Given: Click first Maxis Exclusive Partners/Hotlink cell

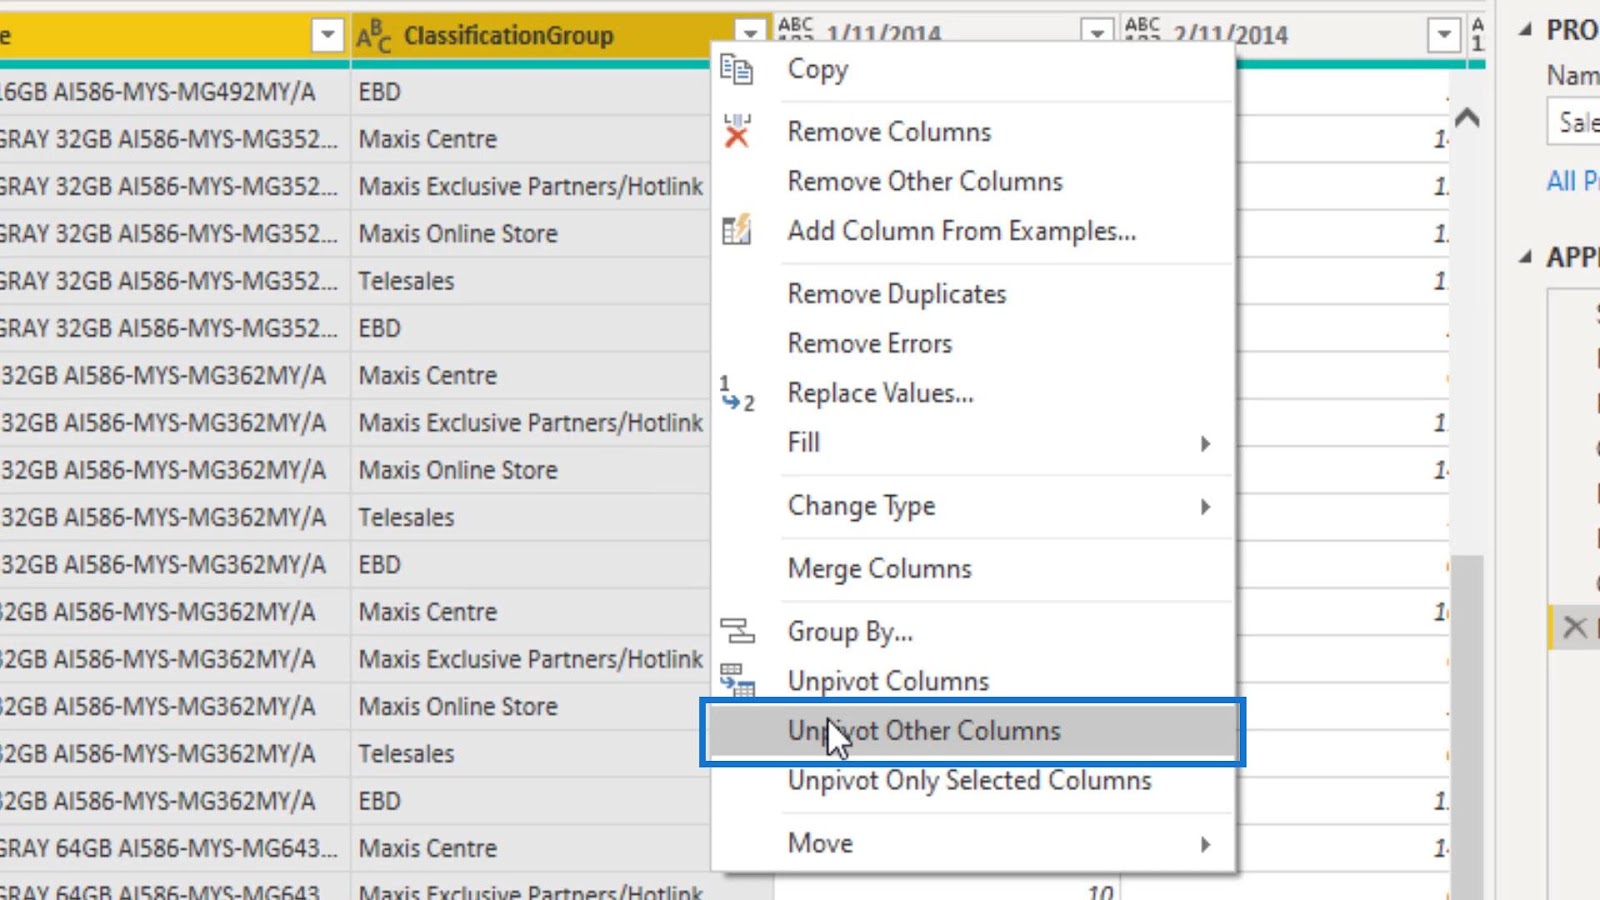Looking at the screenshot, I should pos(530,186).
